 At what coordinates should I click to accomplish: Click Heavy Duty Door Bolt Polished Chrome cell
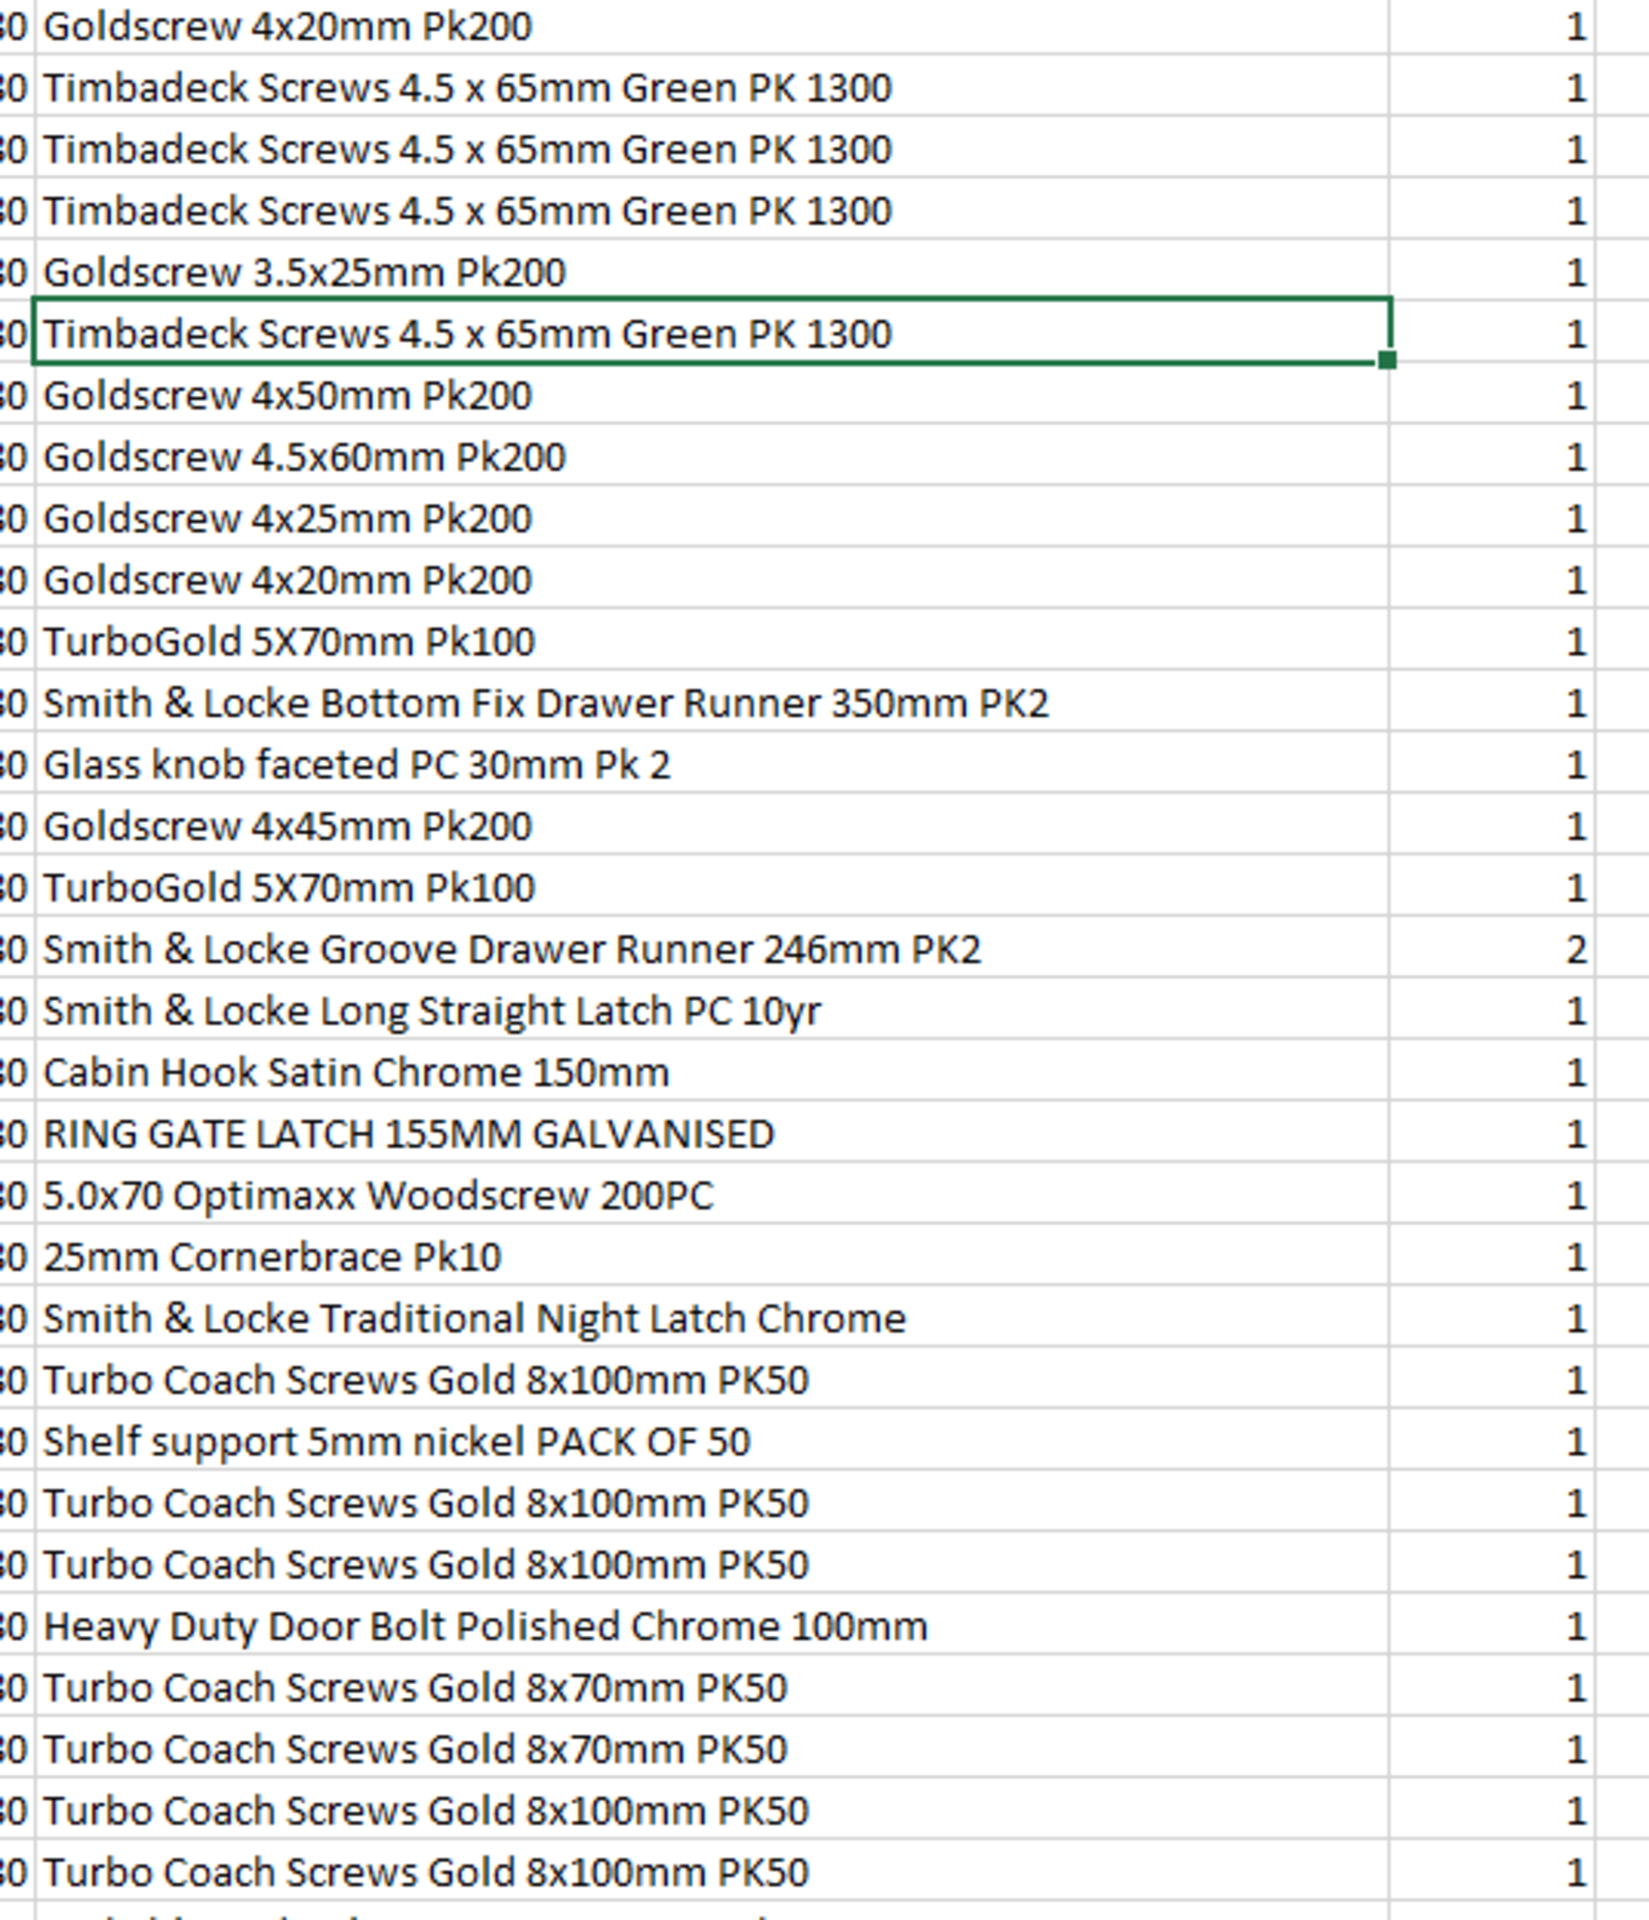(x=712, y=1626)
